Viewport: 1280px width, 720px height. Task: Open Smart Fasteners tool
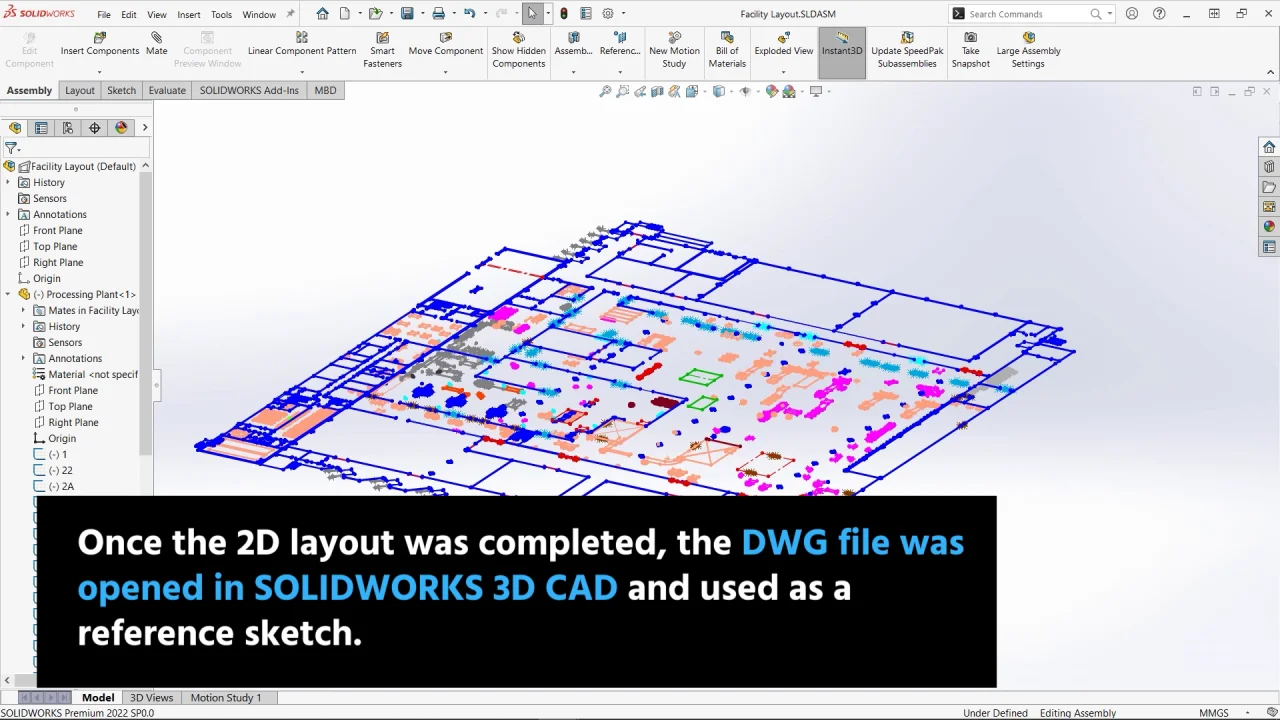pyautogui.click(x=382, y=50)
